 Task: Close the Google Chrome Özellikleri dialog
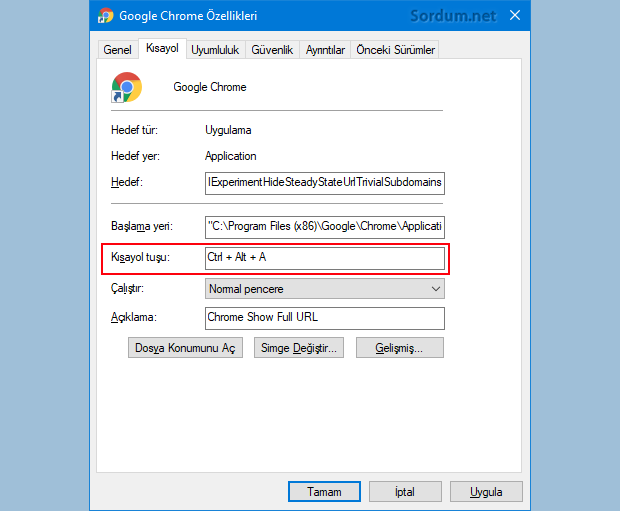pyautogui.click(x=515, y=15)
